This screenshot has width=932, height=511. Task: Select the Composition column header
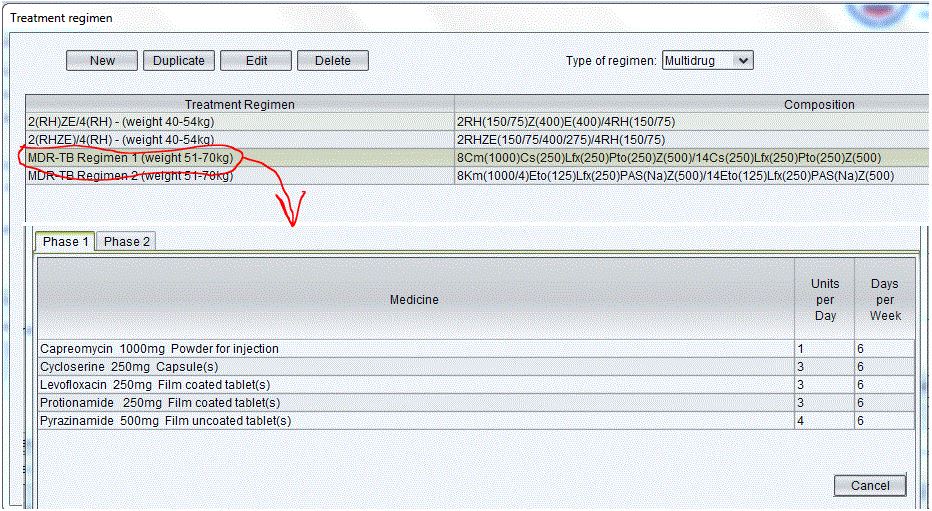point(692,104)
